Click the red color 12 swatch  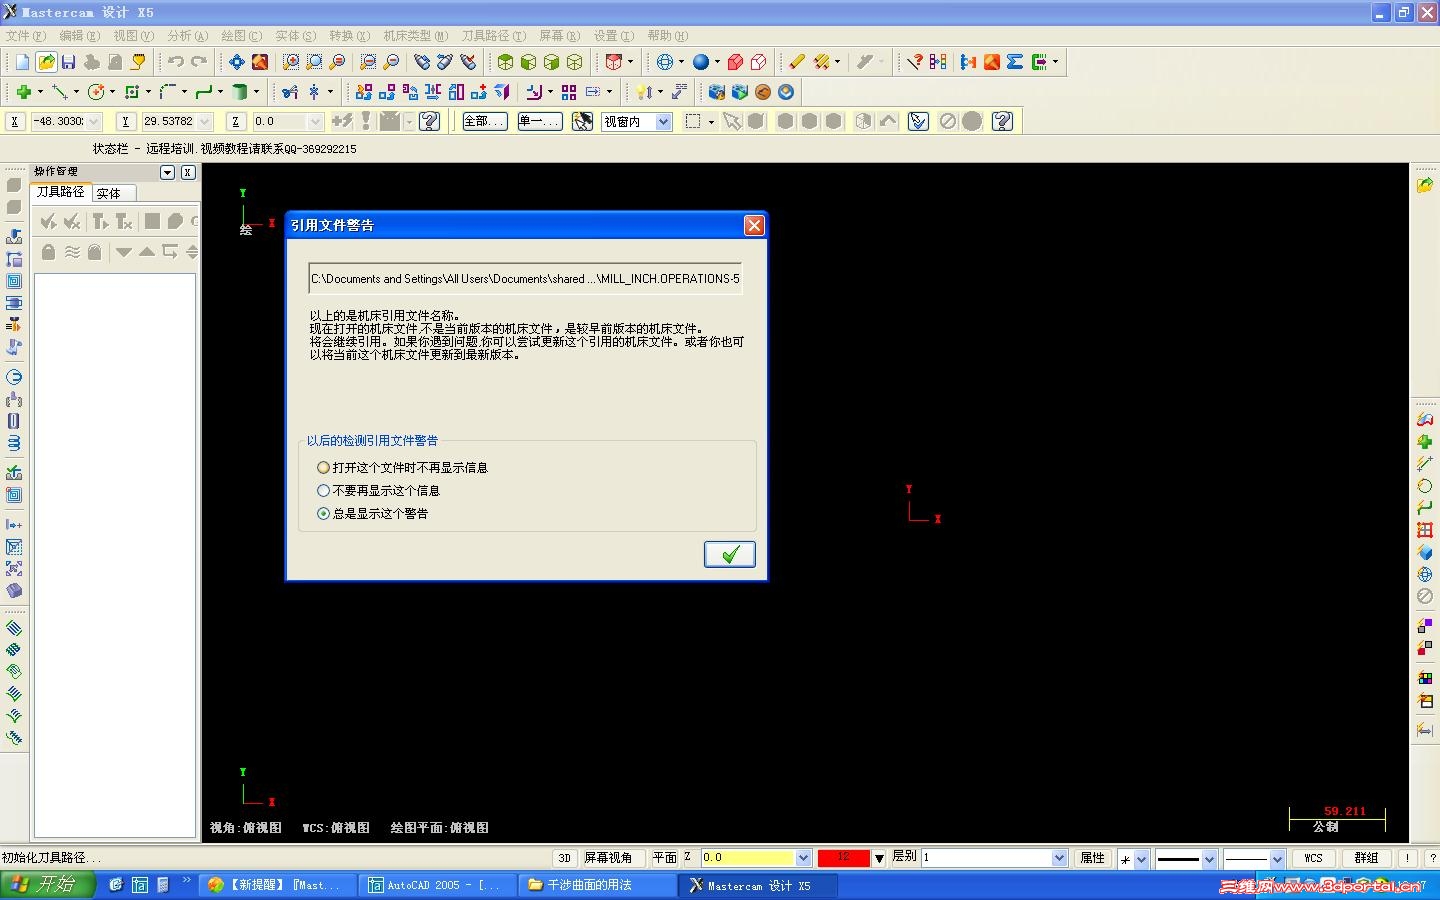(843, 858)
